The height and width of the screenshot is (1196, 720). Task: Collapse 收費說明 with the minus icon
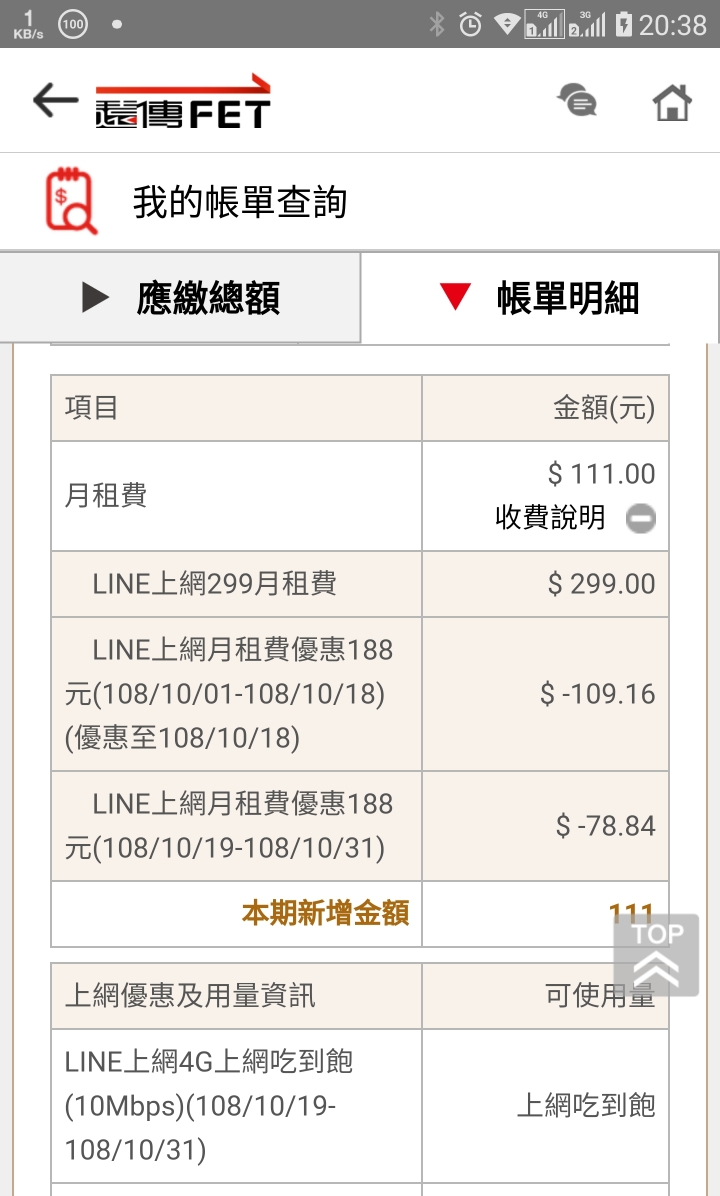coord(641,519)
